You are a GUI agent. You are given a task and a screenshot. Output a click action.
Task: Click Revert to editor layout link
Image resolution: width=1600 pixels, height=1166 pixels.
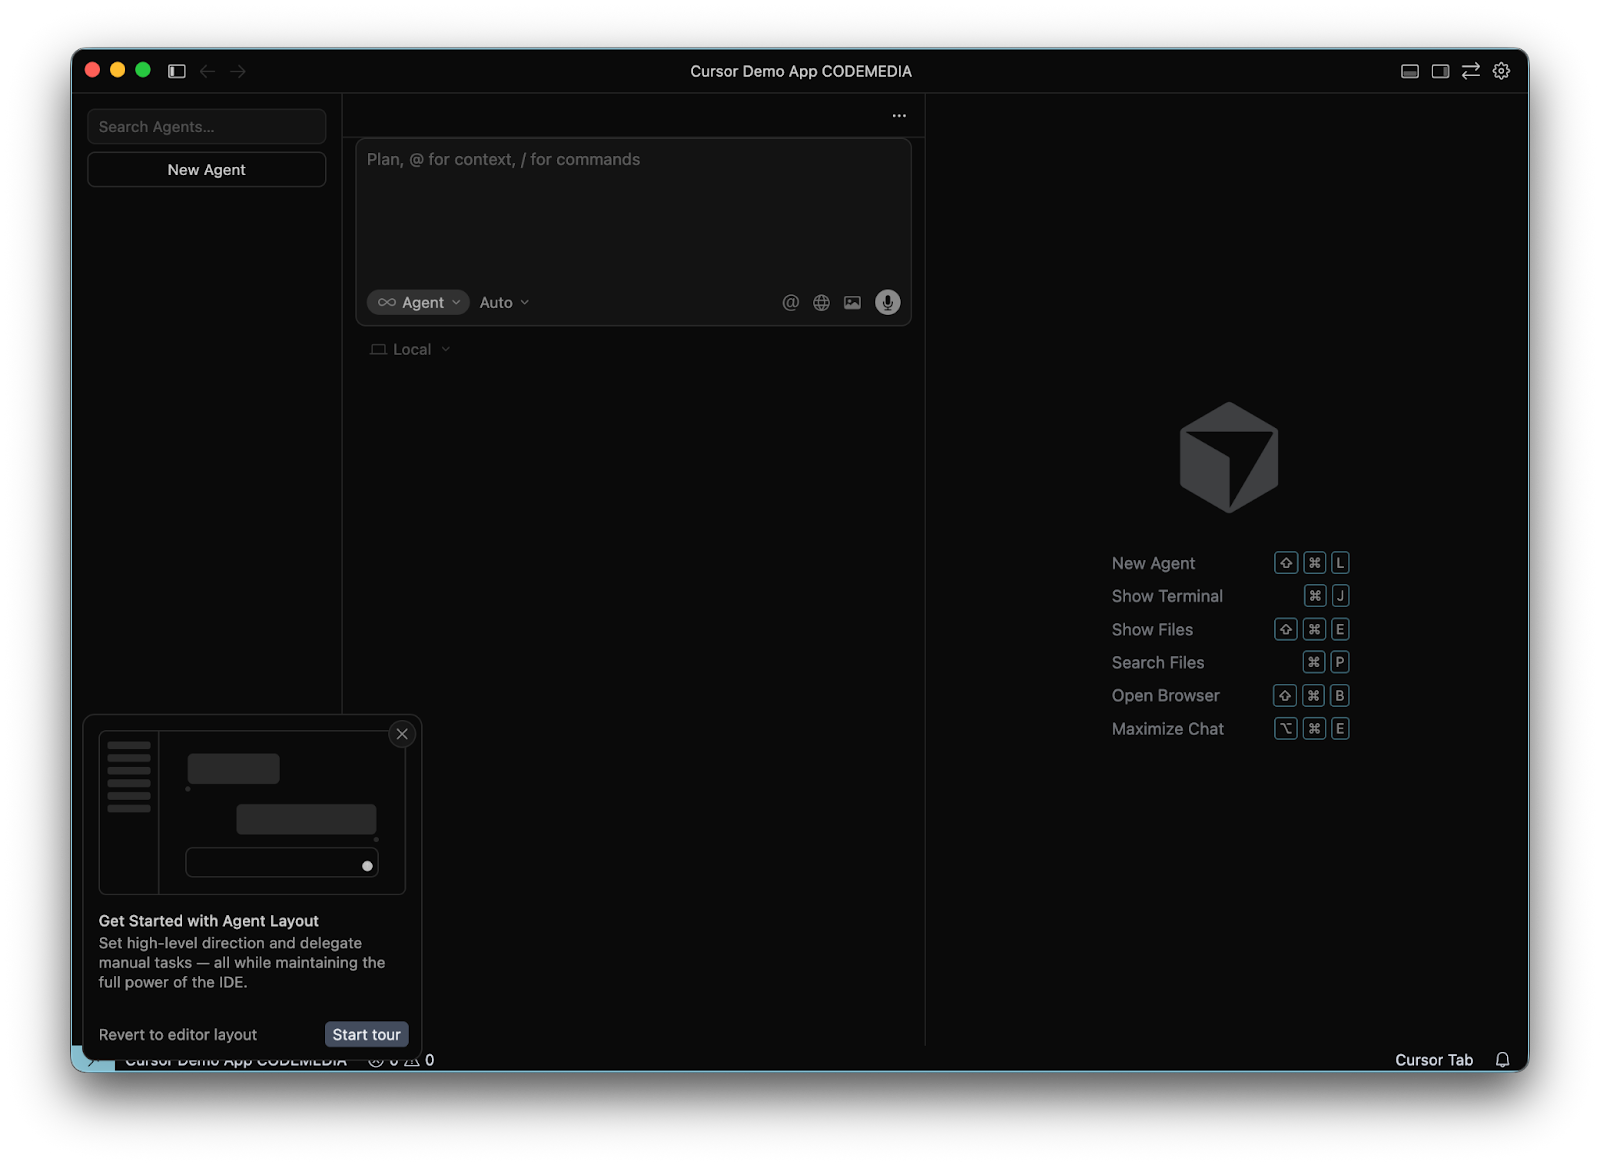click(x=178, y=1035)
